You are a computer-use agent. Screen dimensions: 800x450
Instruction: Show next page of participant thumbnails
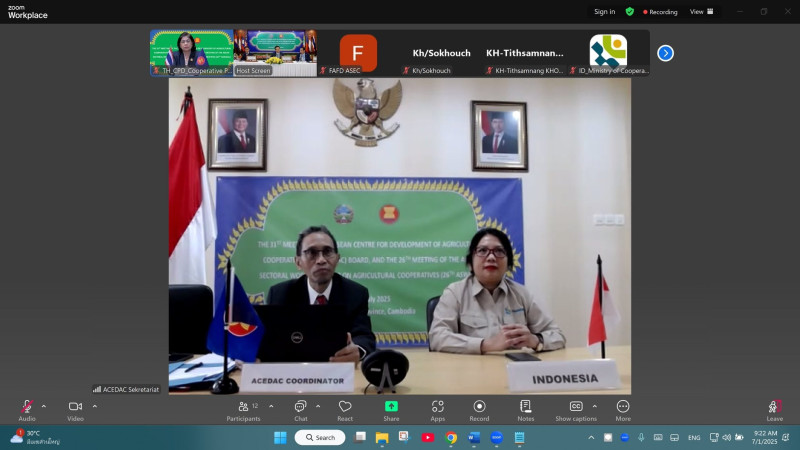(665, 53)
